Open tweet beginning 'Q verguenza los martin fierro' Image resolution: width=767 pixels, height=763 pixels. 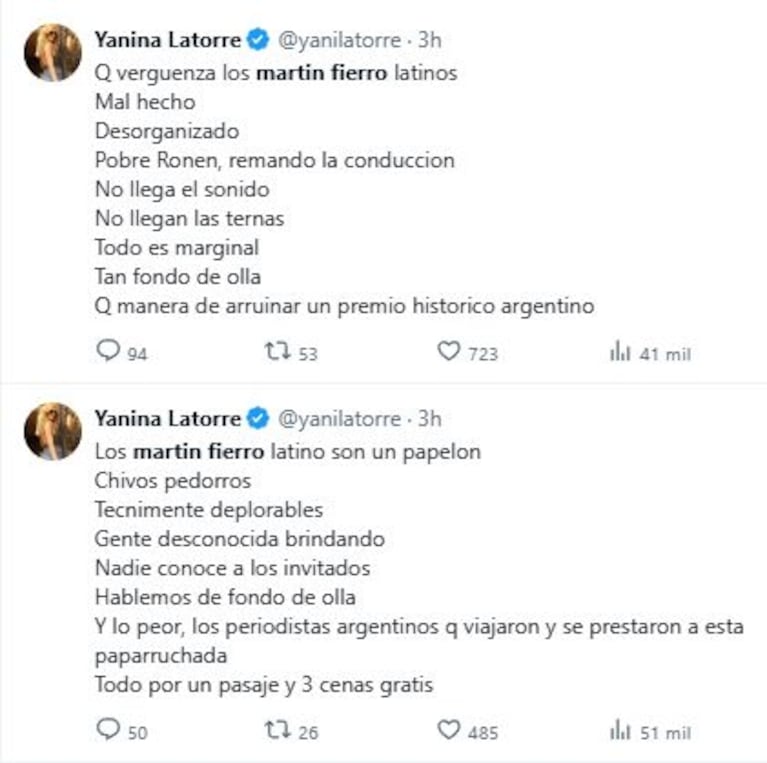click(x=275, y=73)
